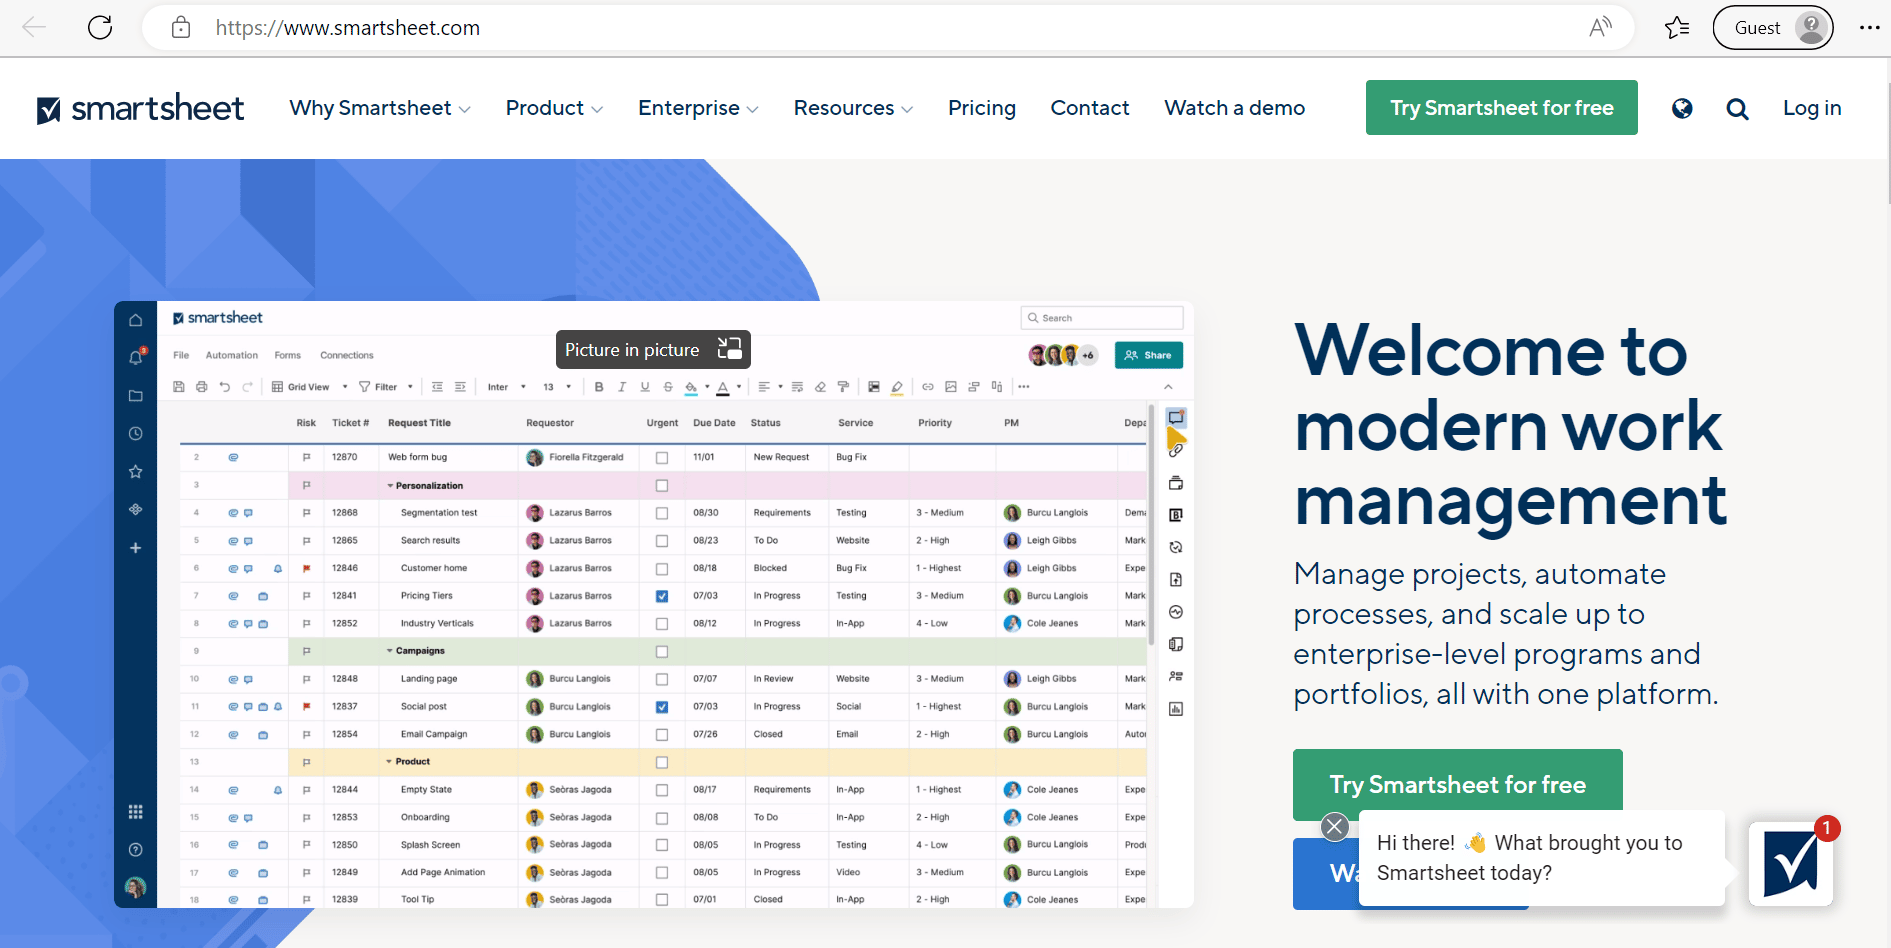Open the launcher grid icon in the dark sidebar
This screenshot has width=1891, height=948.
(x=136, y=812)
